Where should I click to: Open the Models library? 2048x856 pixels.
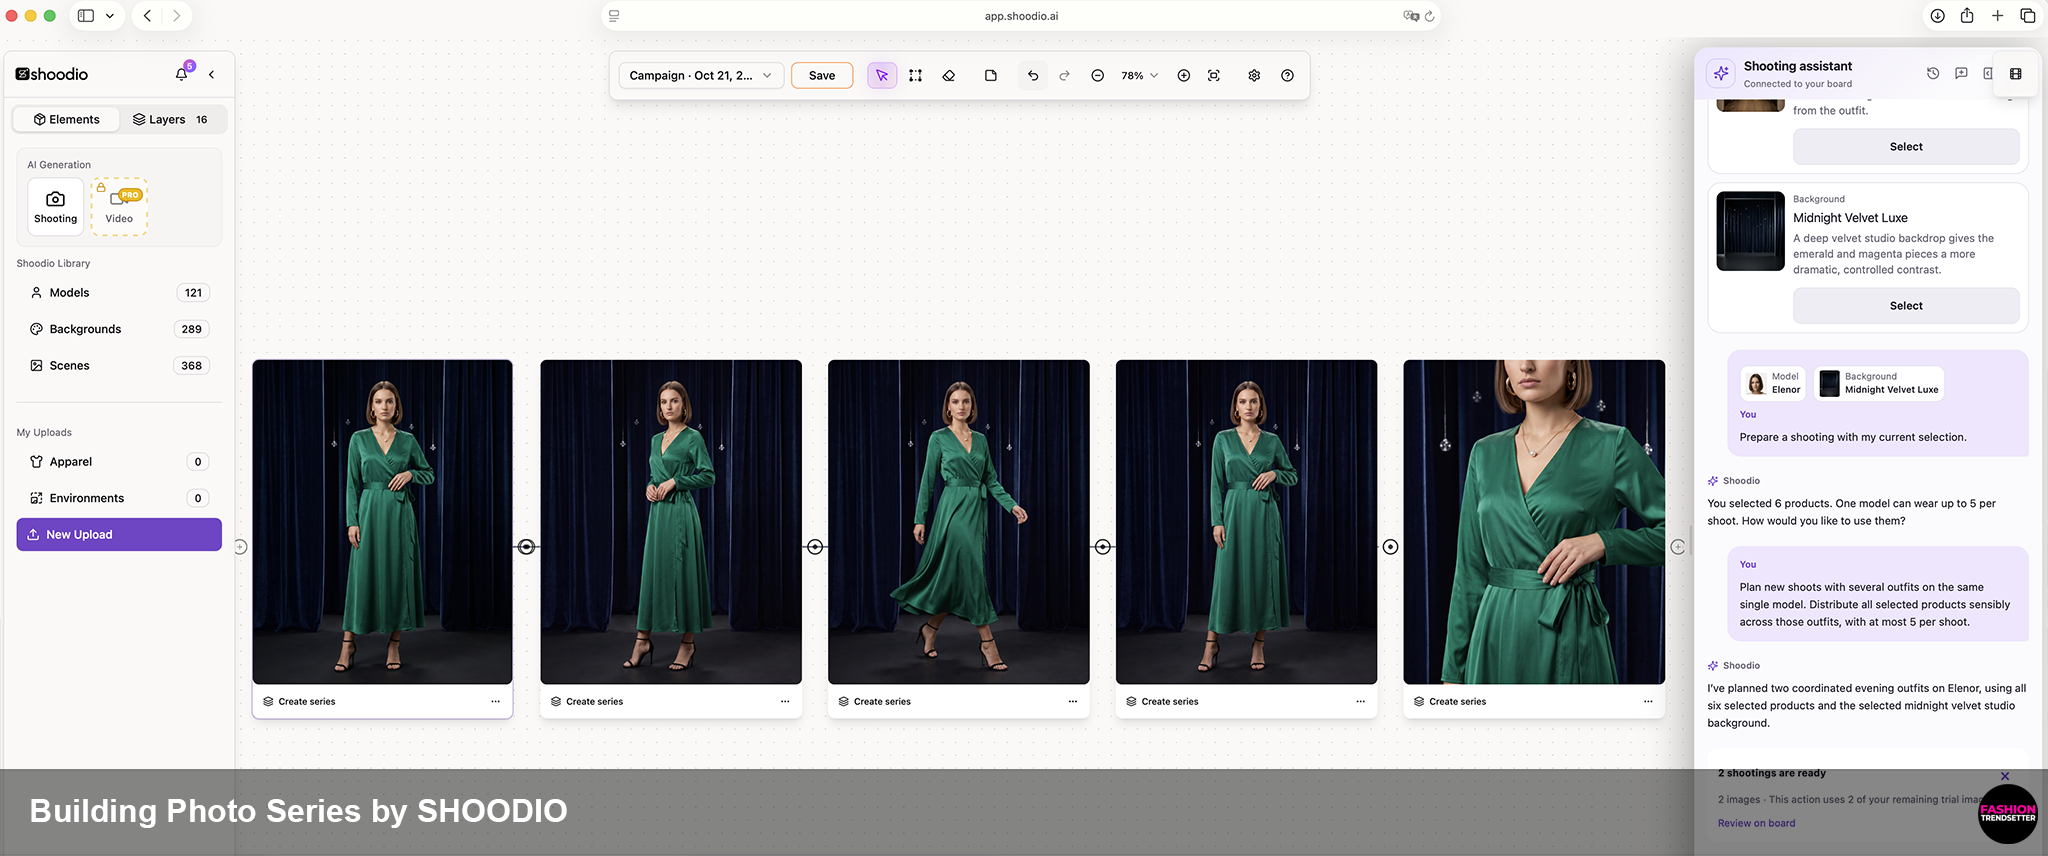pyautogui.click(x=119, y=293)
